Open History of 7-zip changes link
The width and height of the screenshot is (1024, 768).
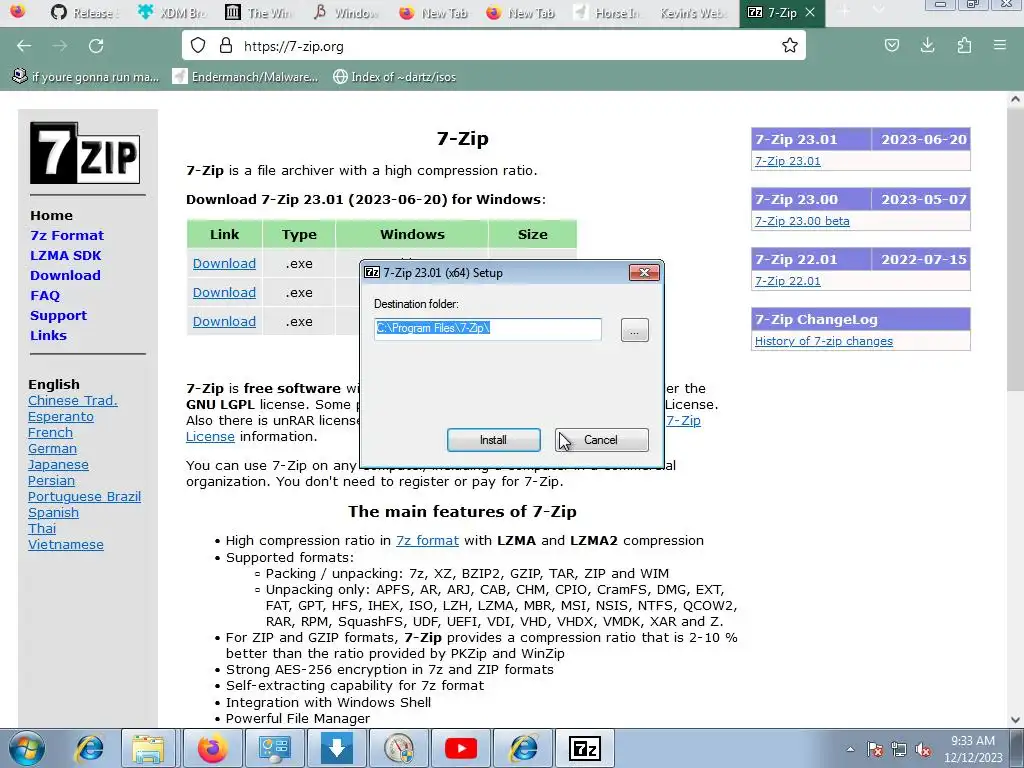(x=824, y=341)
